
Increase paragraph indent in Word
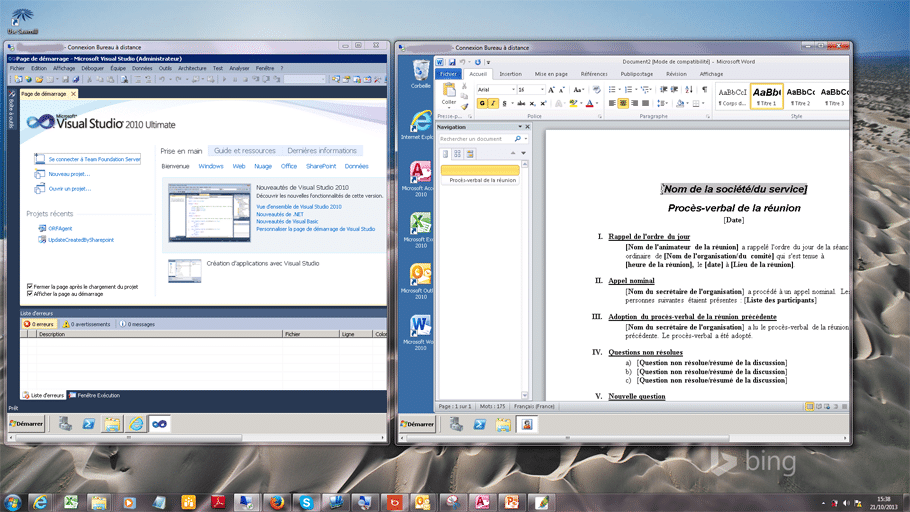coord(674,89)
